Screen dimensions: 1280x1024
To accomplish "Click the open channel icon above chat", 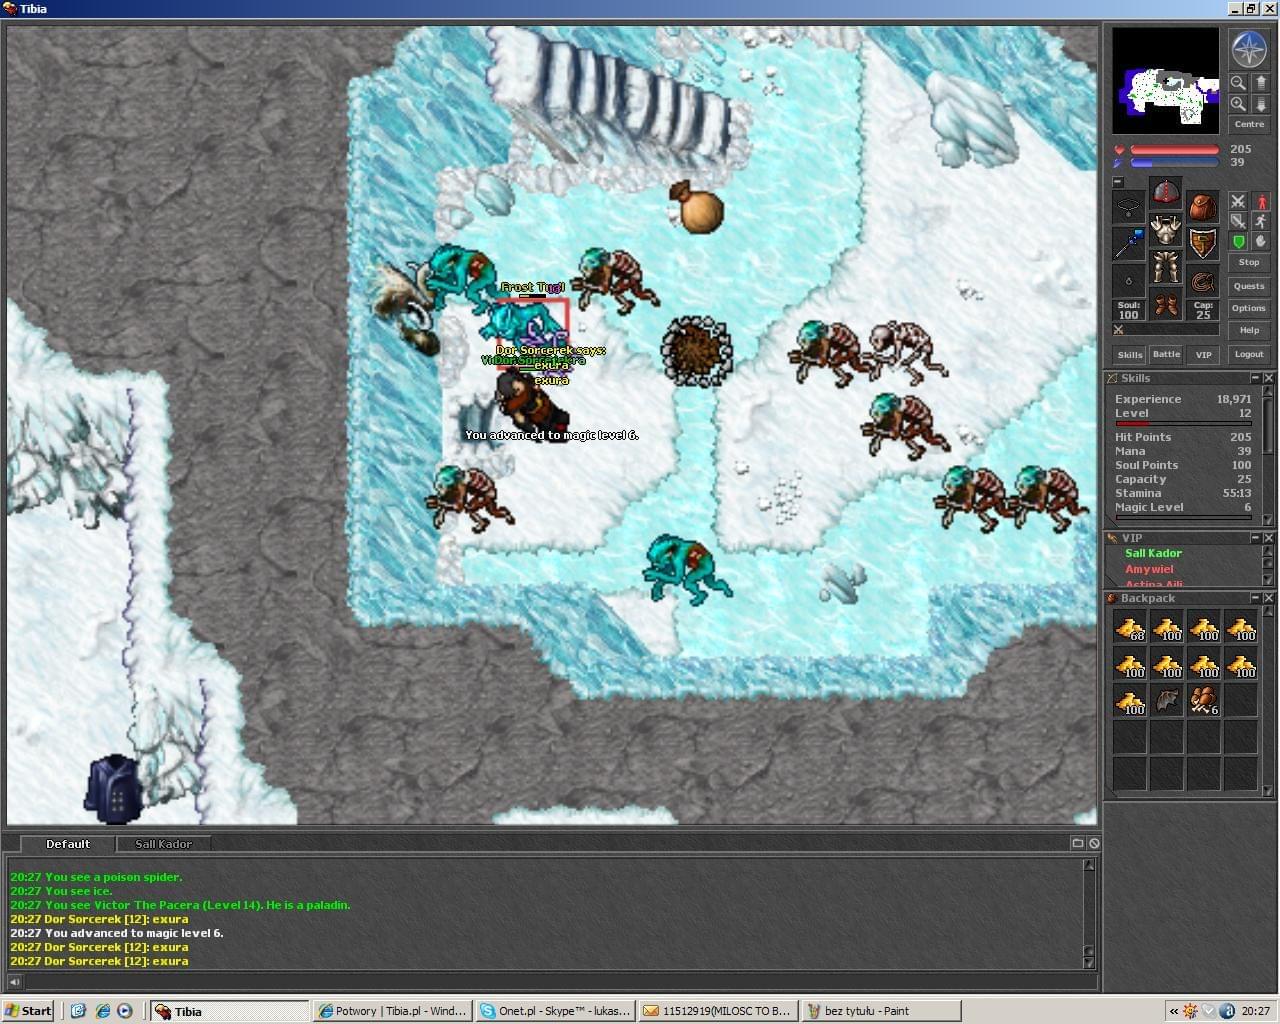I will [x=1077, y=843].
